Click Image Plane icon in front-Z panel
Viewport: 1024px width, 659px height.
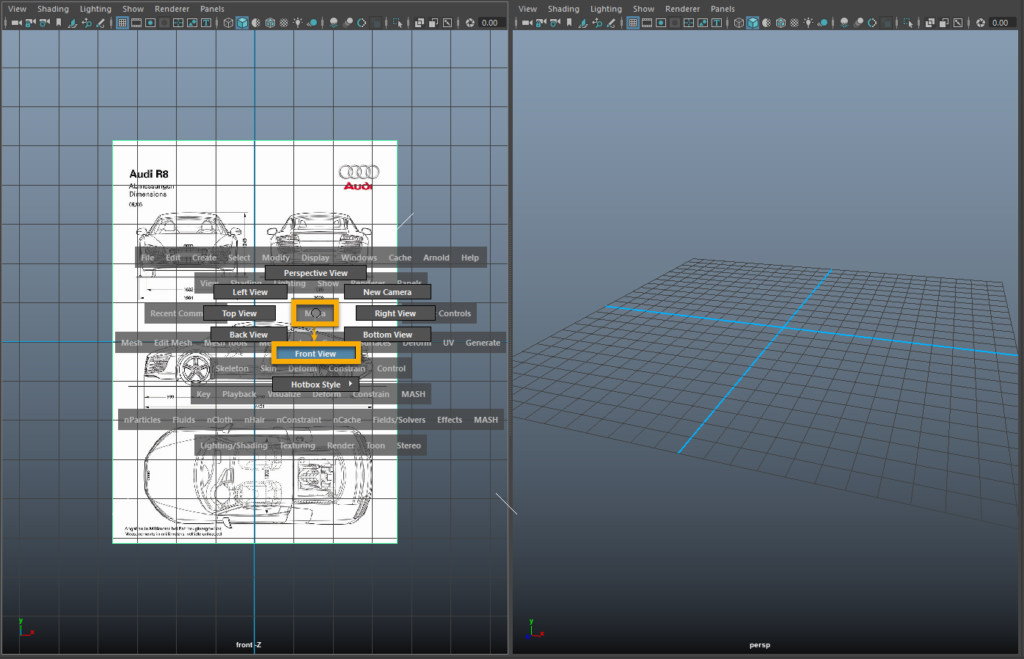(x=72, y=23)
